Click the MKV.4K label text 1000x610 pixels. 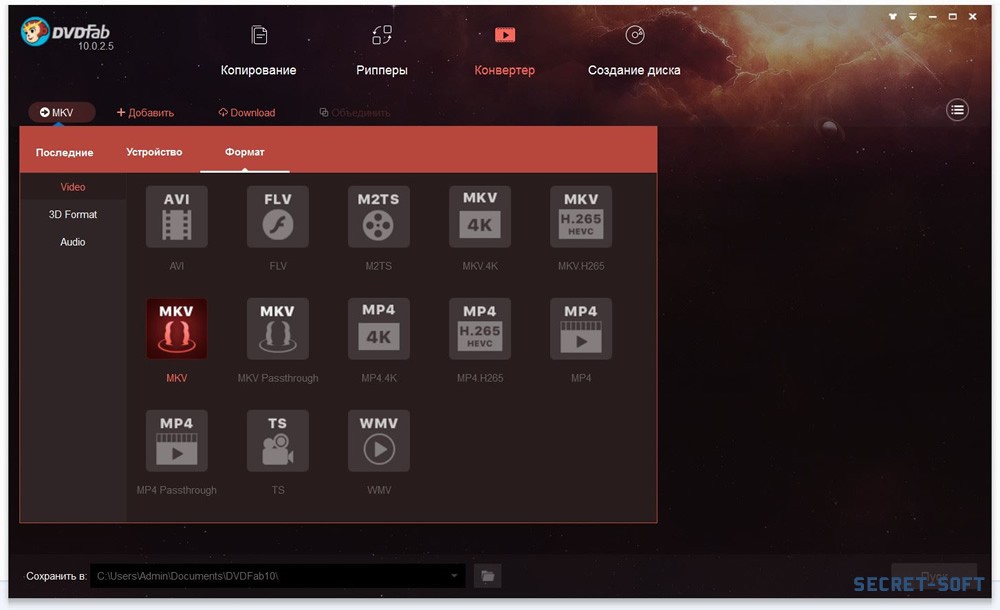click(x=480, y=265)
